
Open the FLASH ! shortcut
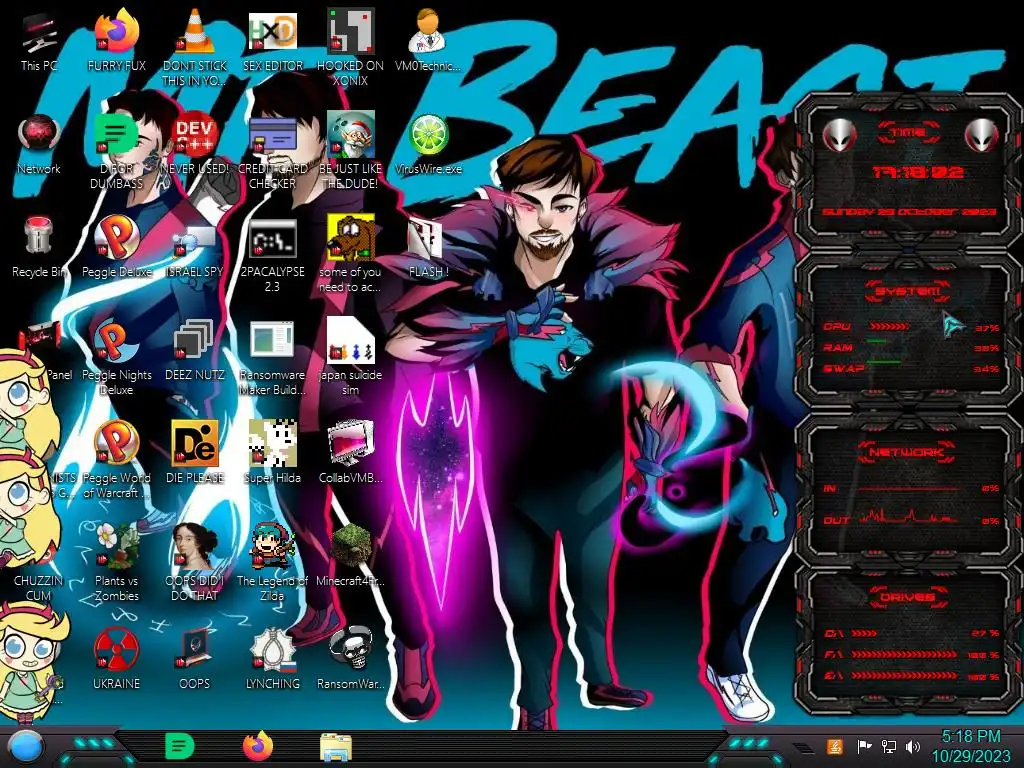click(x=428, y=248)
